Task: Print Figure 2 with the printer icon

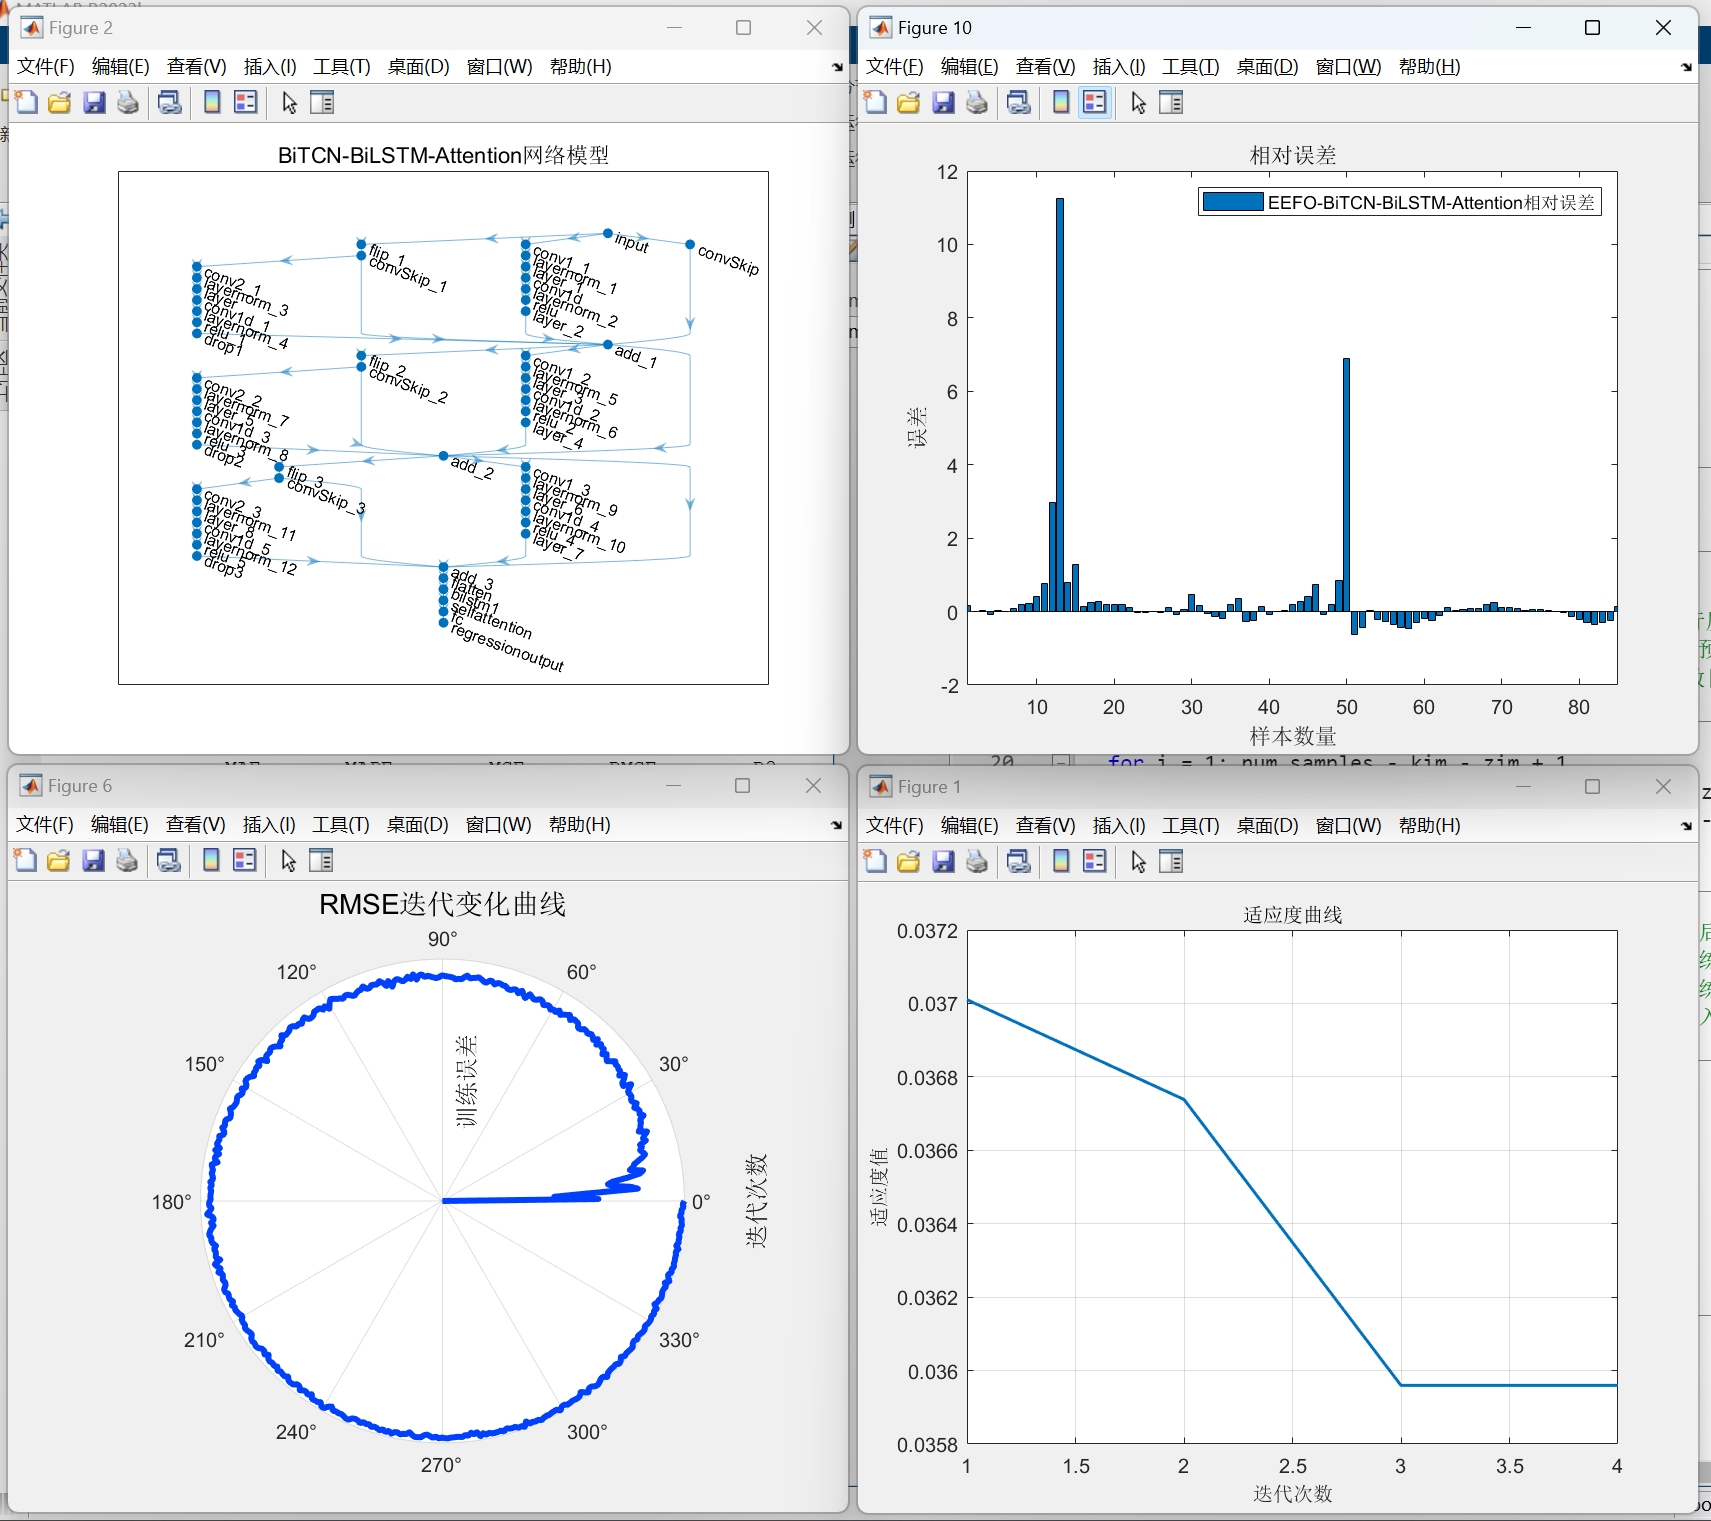Action: tap(128, 102)
